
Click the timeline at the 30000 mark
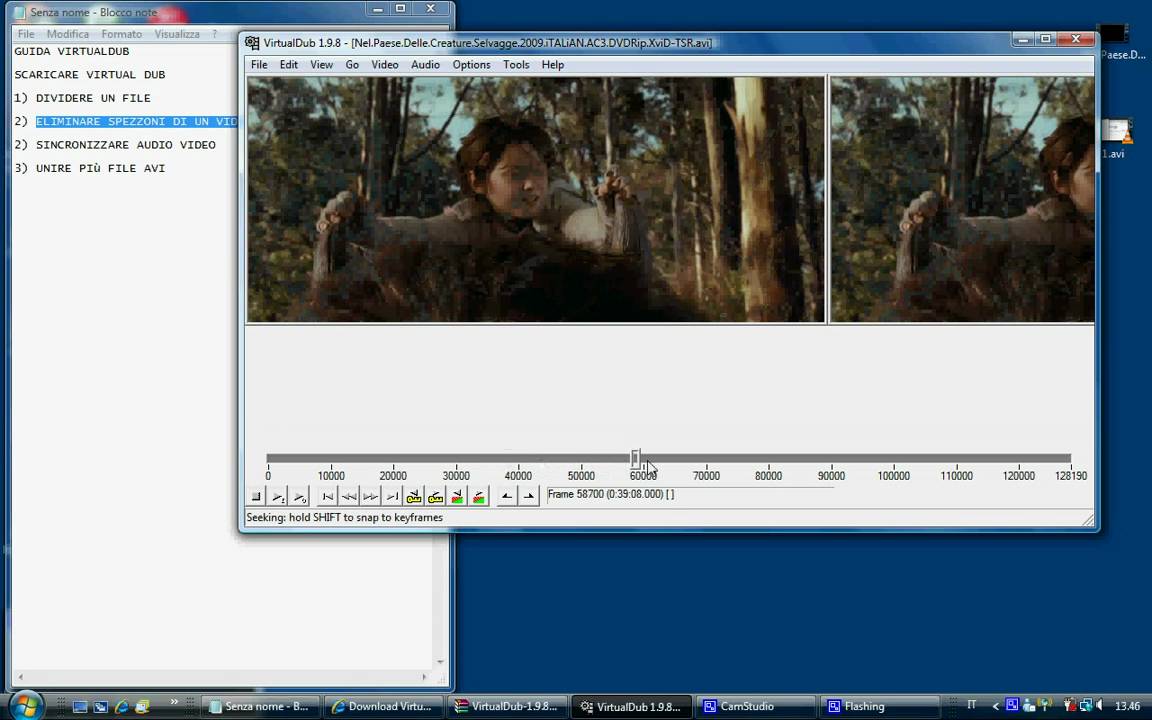tap(456, 458)
